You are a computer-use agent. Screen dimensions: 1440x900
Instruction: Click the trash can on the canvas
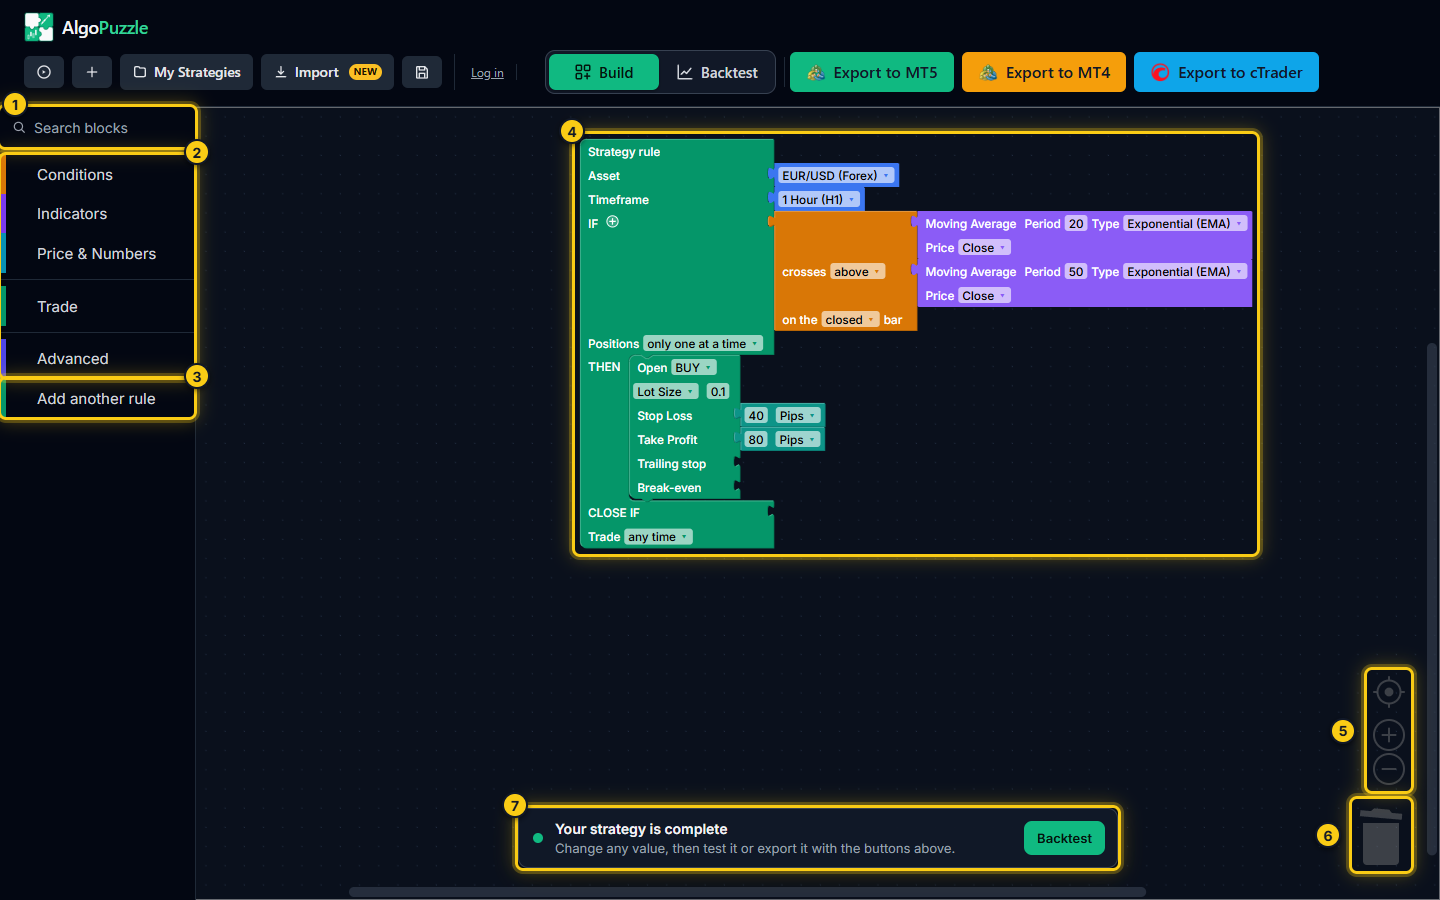(x=1381, y=836)
